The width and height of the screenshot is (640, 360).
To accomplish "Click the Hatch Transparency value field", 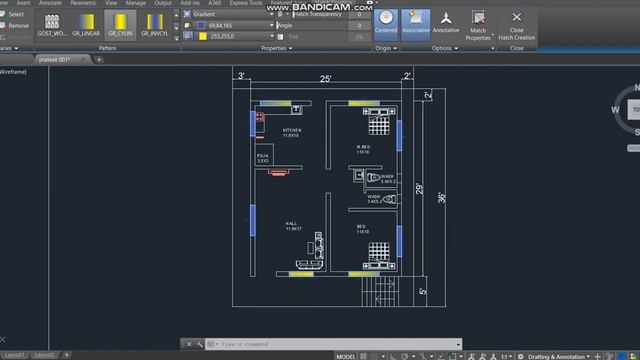I will [x=359, y=14].
